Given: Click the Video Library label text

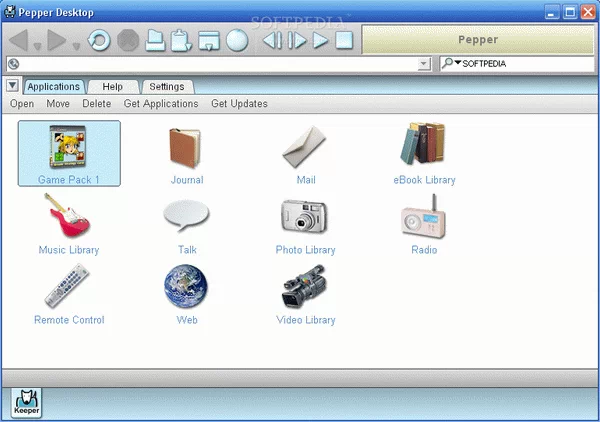Looking at the screenshot, I should [306, 320].
